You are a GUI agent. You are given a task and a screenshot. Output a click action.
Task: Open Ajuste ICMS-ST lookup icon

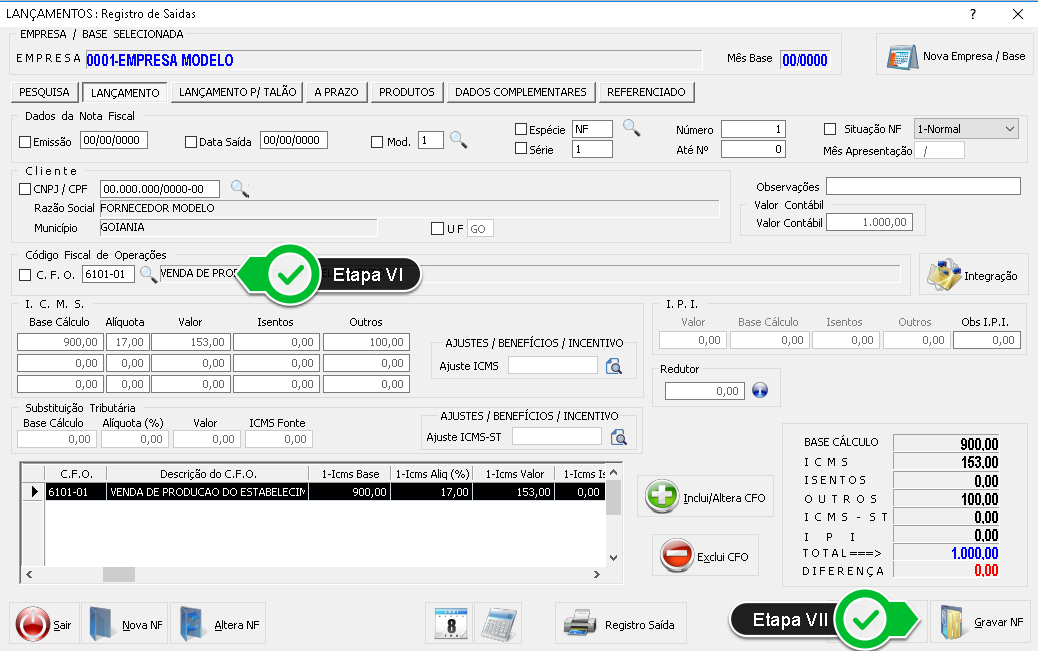click(x=619, y=437)
